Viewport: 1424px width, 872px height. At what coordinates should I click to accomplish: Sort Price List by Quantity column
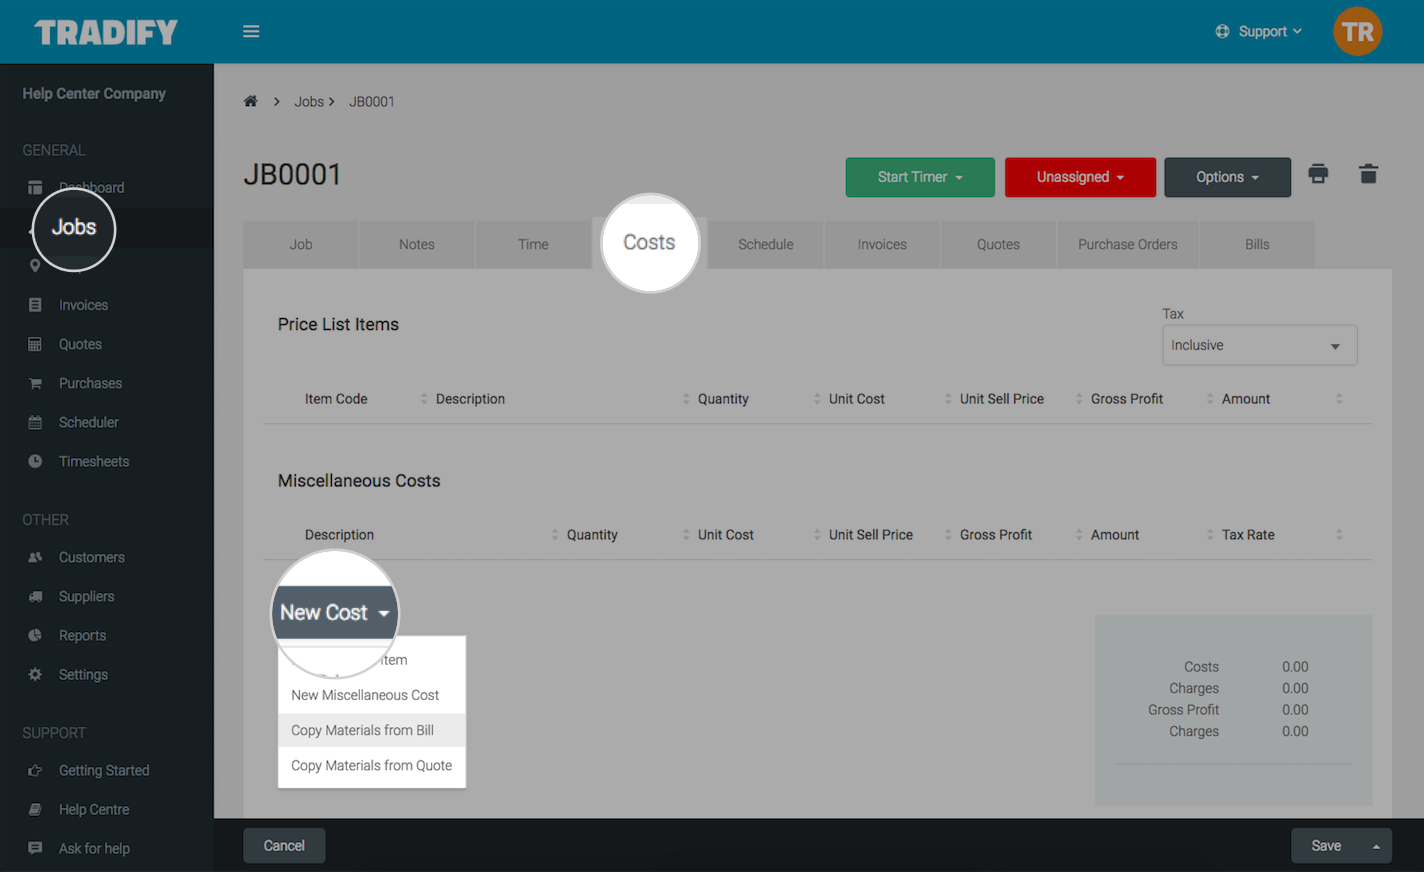point(723,399)
